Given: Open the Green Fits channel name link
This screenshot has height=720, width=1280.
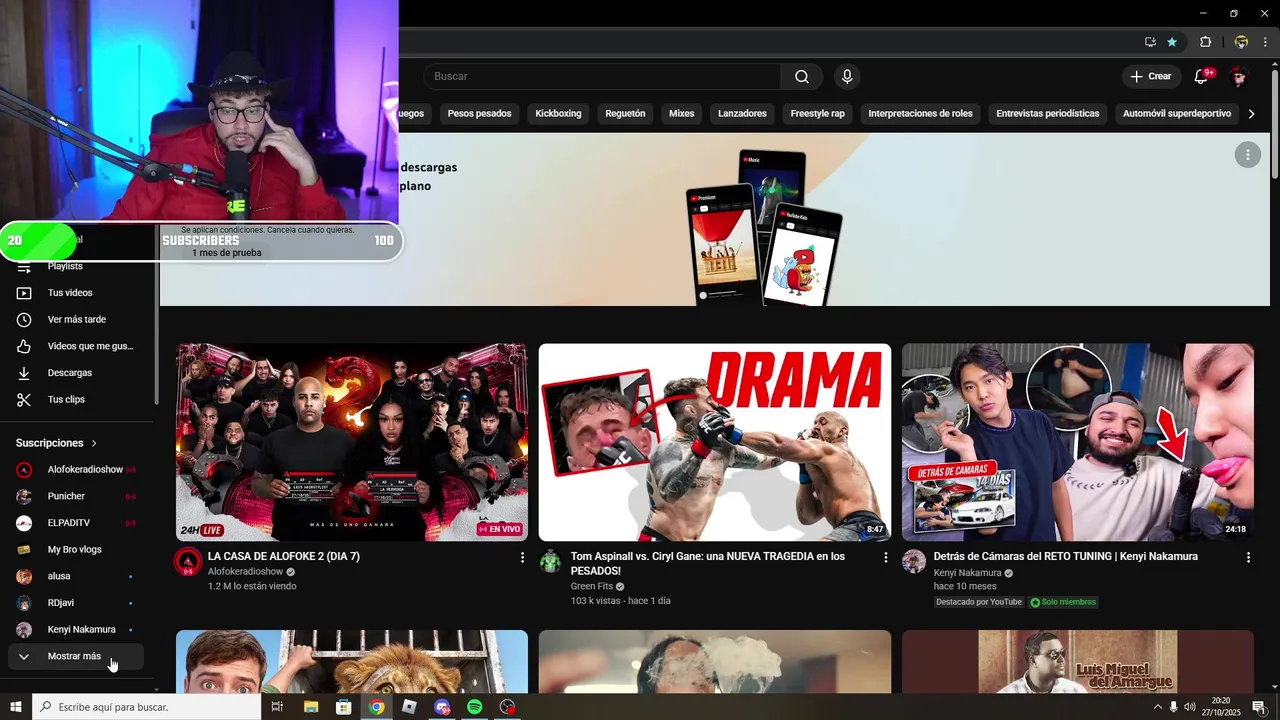Looking at the screenshot, I should click(x=591, y=586).
